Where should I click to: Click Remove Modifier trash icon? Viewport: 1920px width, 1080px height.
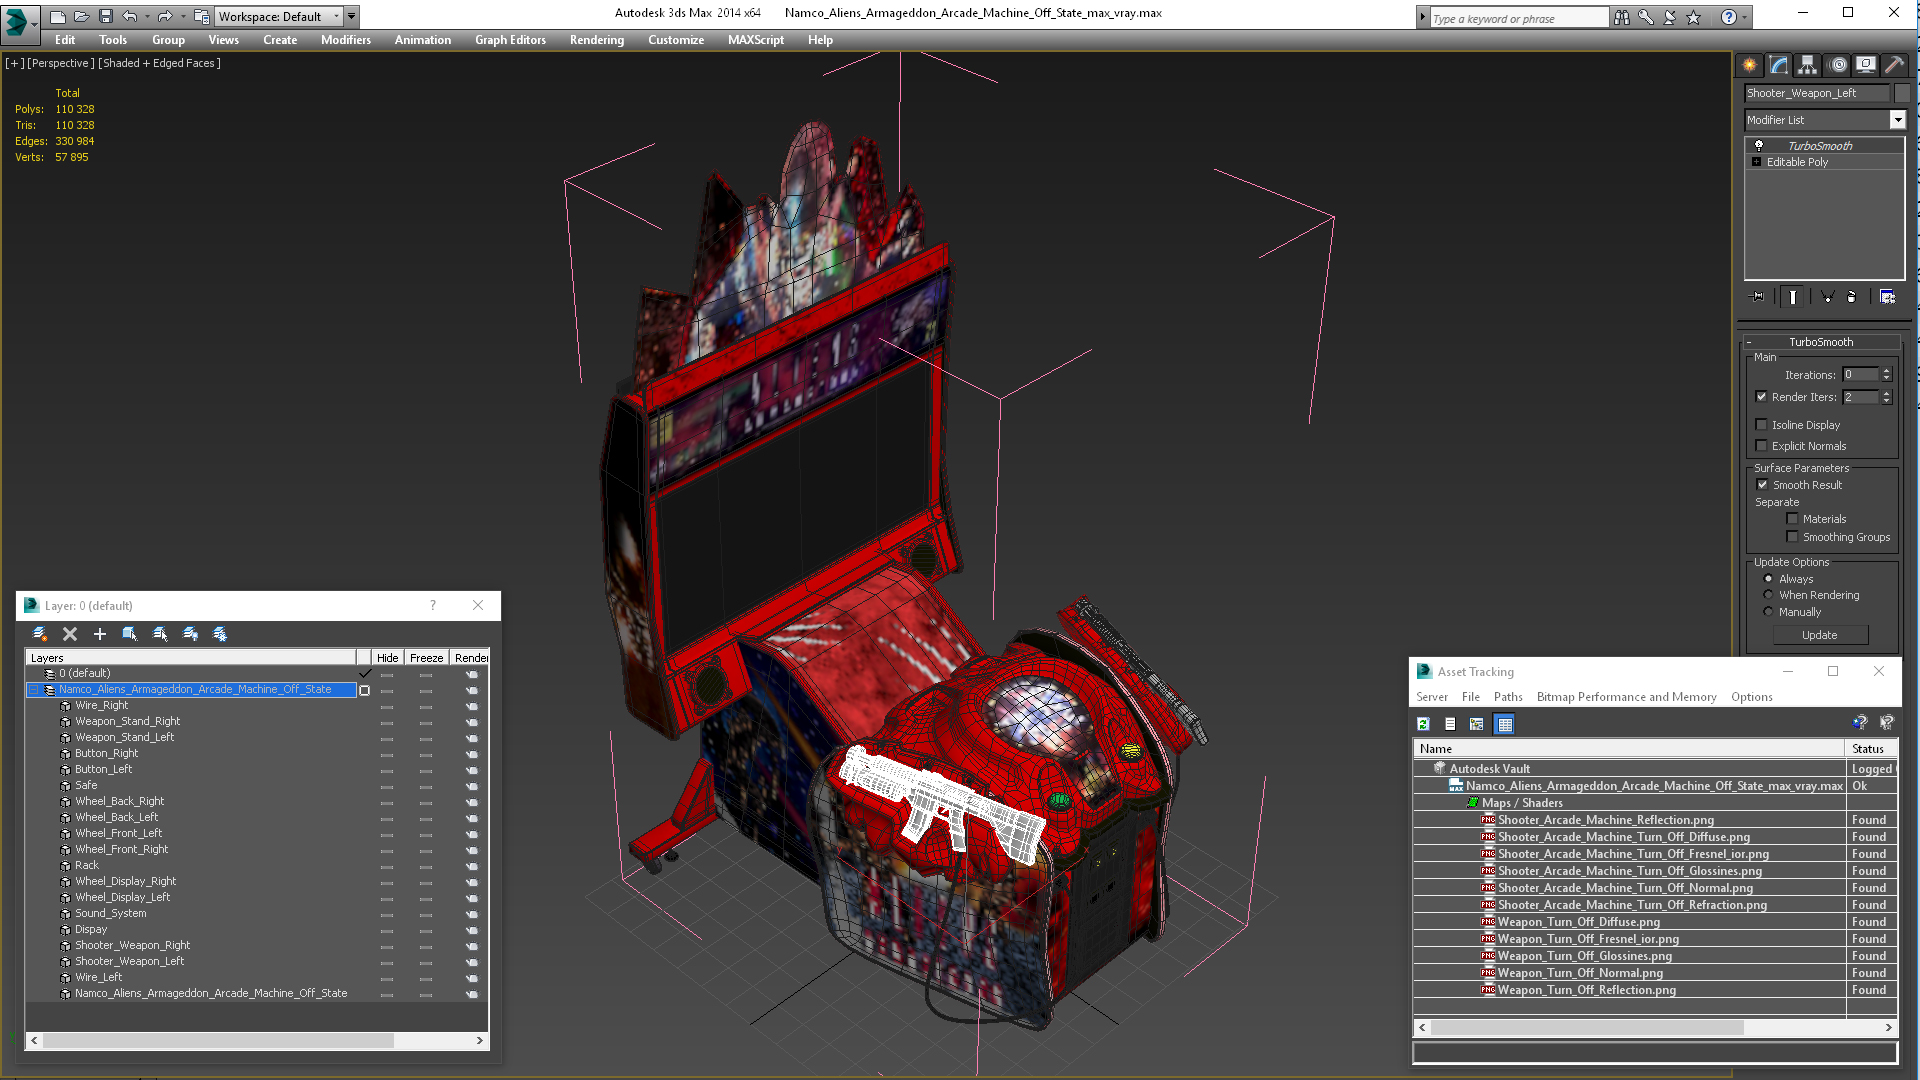tap(1851, 297)
